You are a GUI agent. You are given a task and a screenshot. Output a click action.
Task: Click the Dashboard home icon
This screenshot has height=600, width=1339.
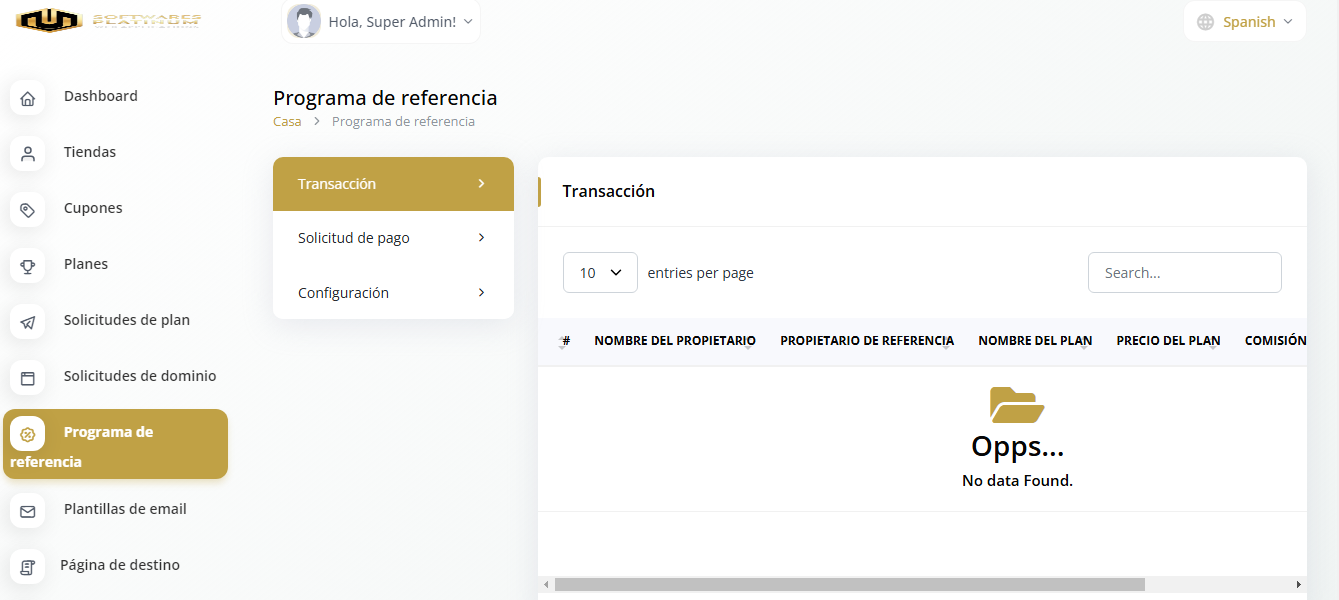(x=28, y=98)
